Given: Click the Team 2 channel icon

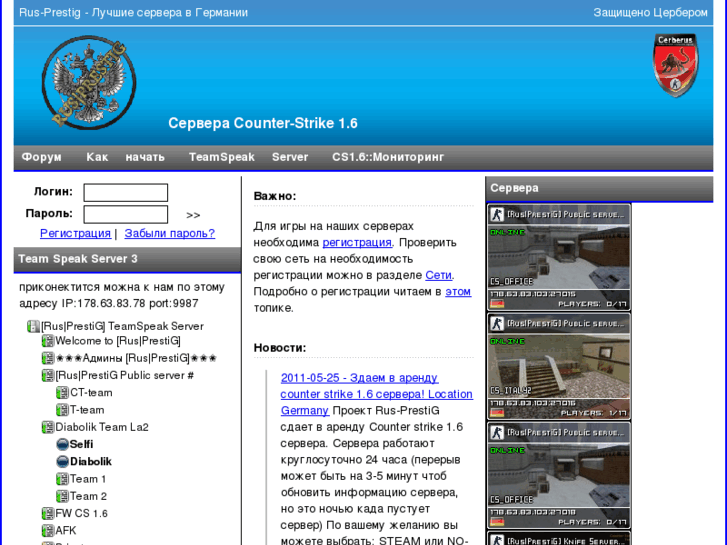Looking at the screenshot, I should coord(62,496).
